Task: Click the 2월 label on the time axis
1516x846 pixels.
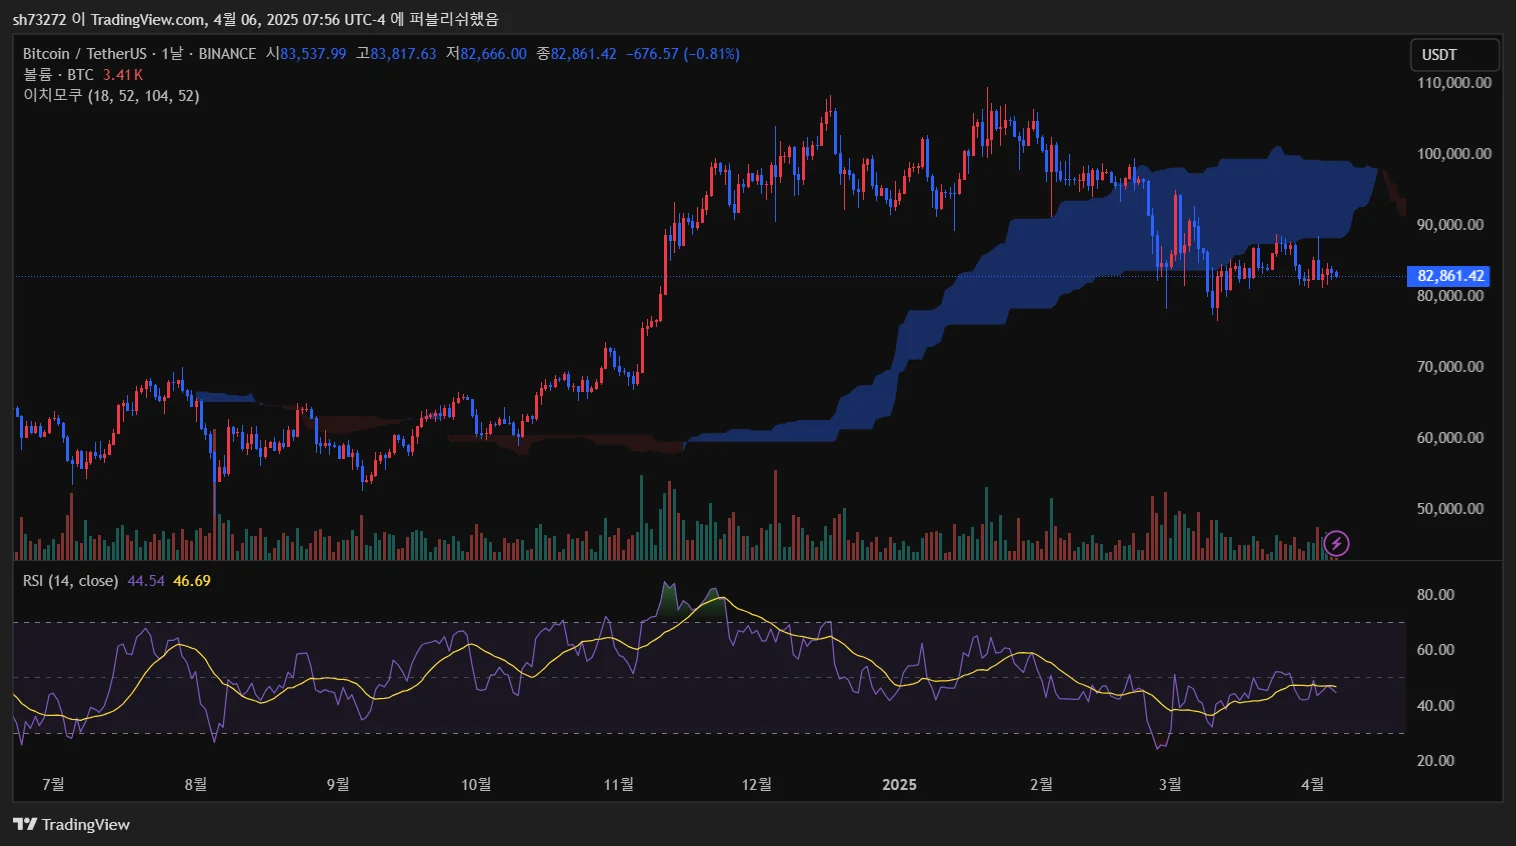Action: pos(1041,784)
